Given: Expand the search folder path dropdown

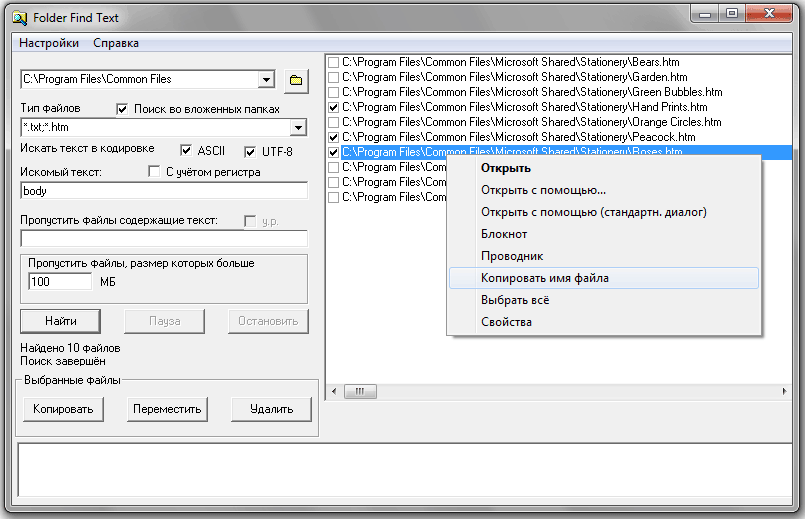Looking at the screenshot, I should [266, 80].
